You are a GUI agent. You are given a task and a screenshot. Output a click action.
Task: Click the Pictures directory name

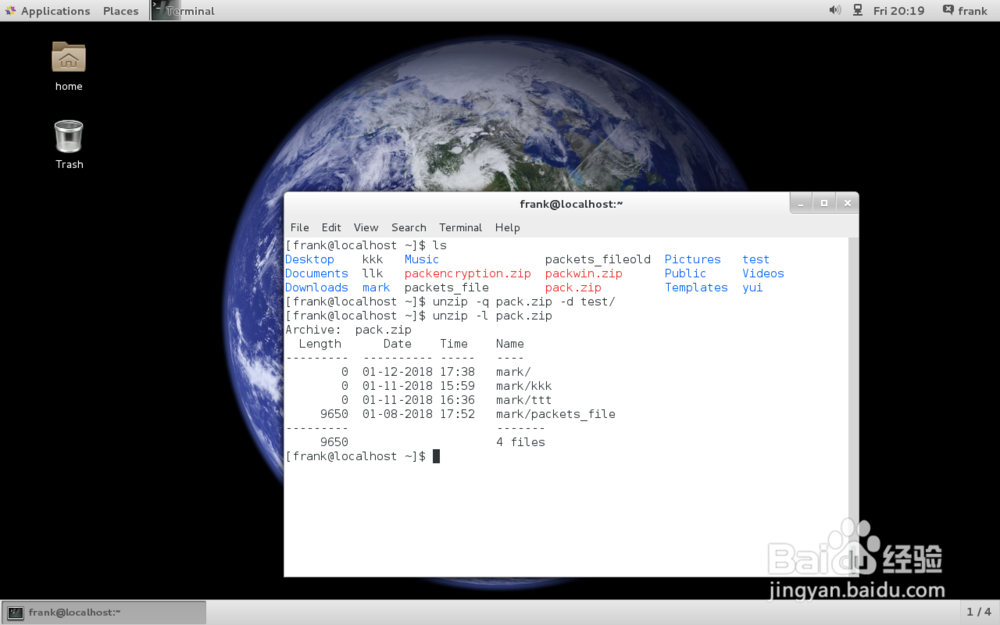point(693,260)
